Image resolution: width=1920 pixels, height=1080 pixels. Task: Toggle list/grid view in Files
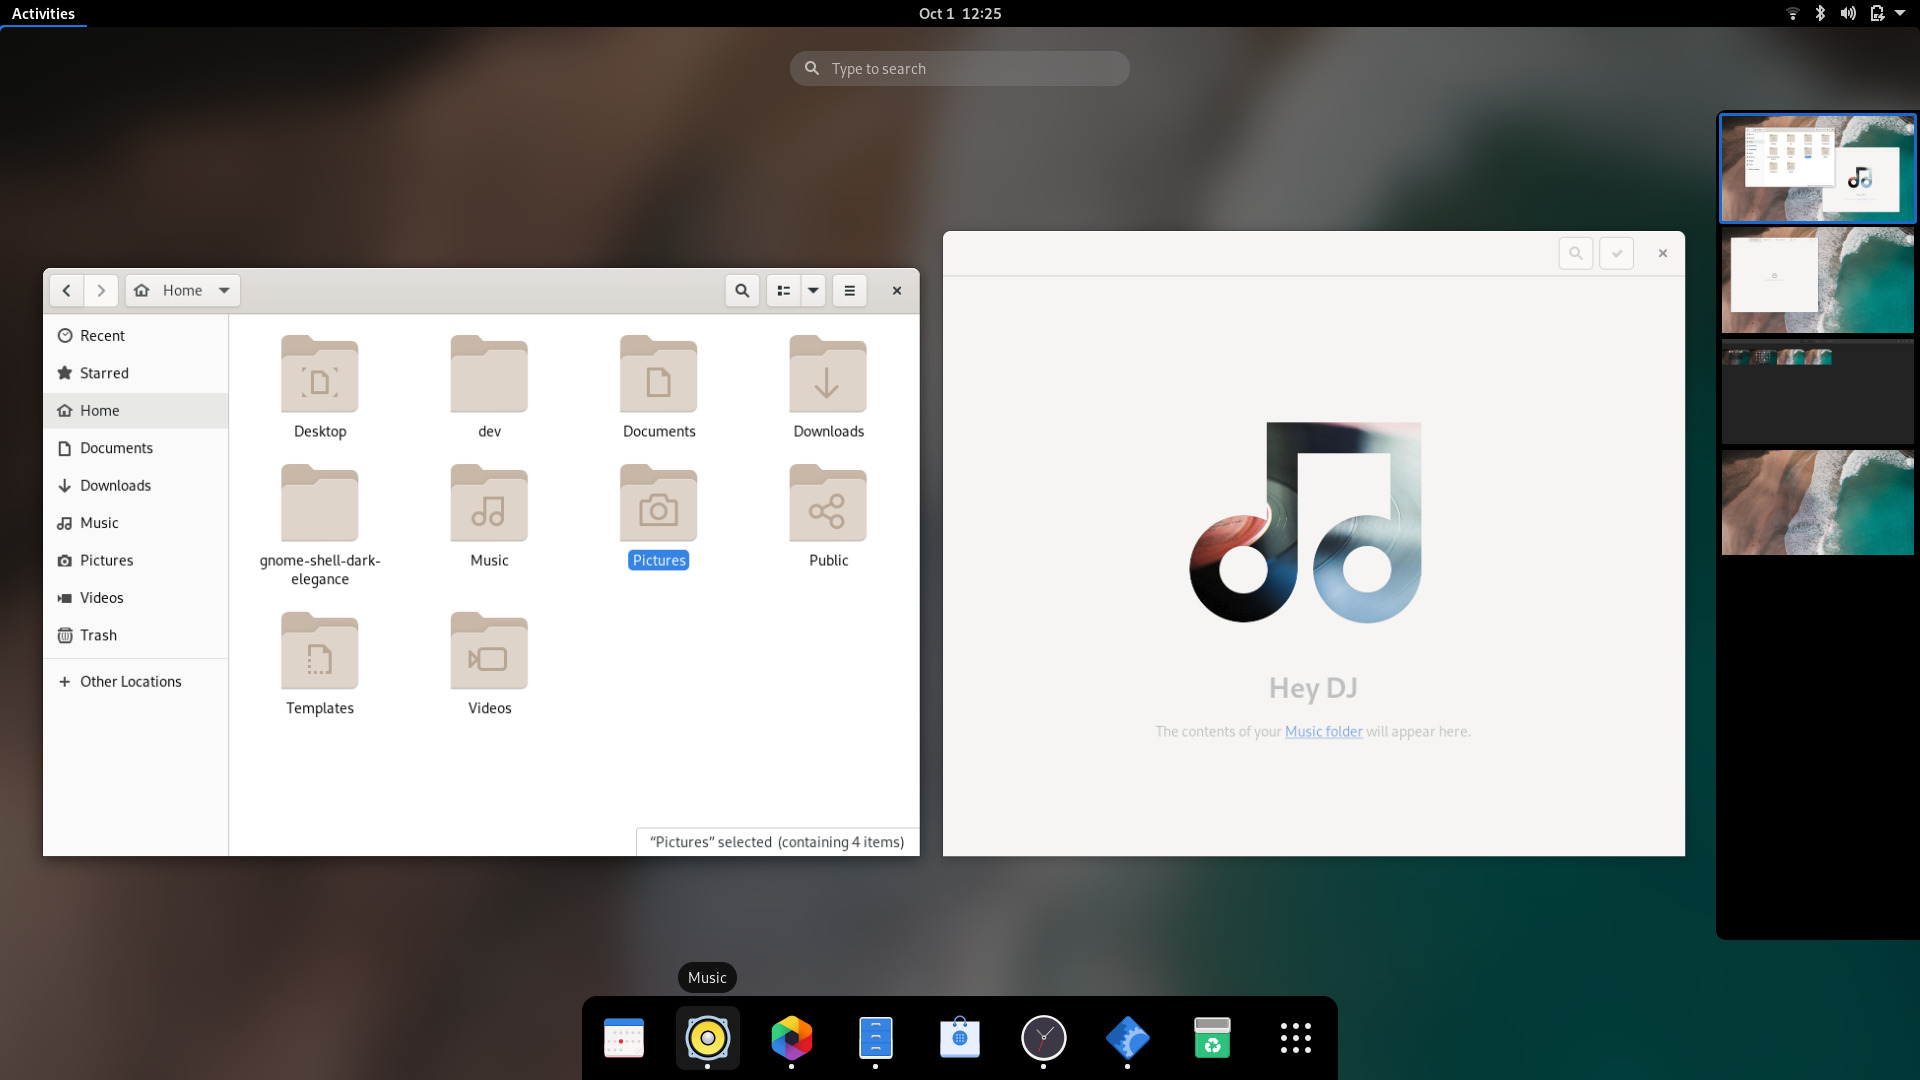[x=784, y=291]
